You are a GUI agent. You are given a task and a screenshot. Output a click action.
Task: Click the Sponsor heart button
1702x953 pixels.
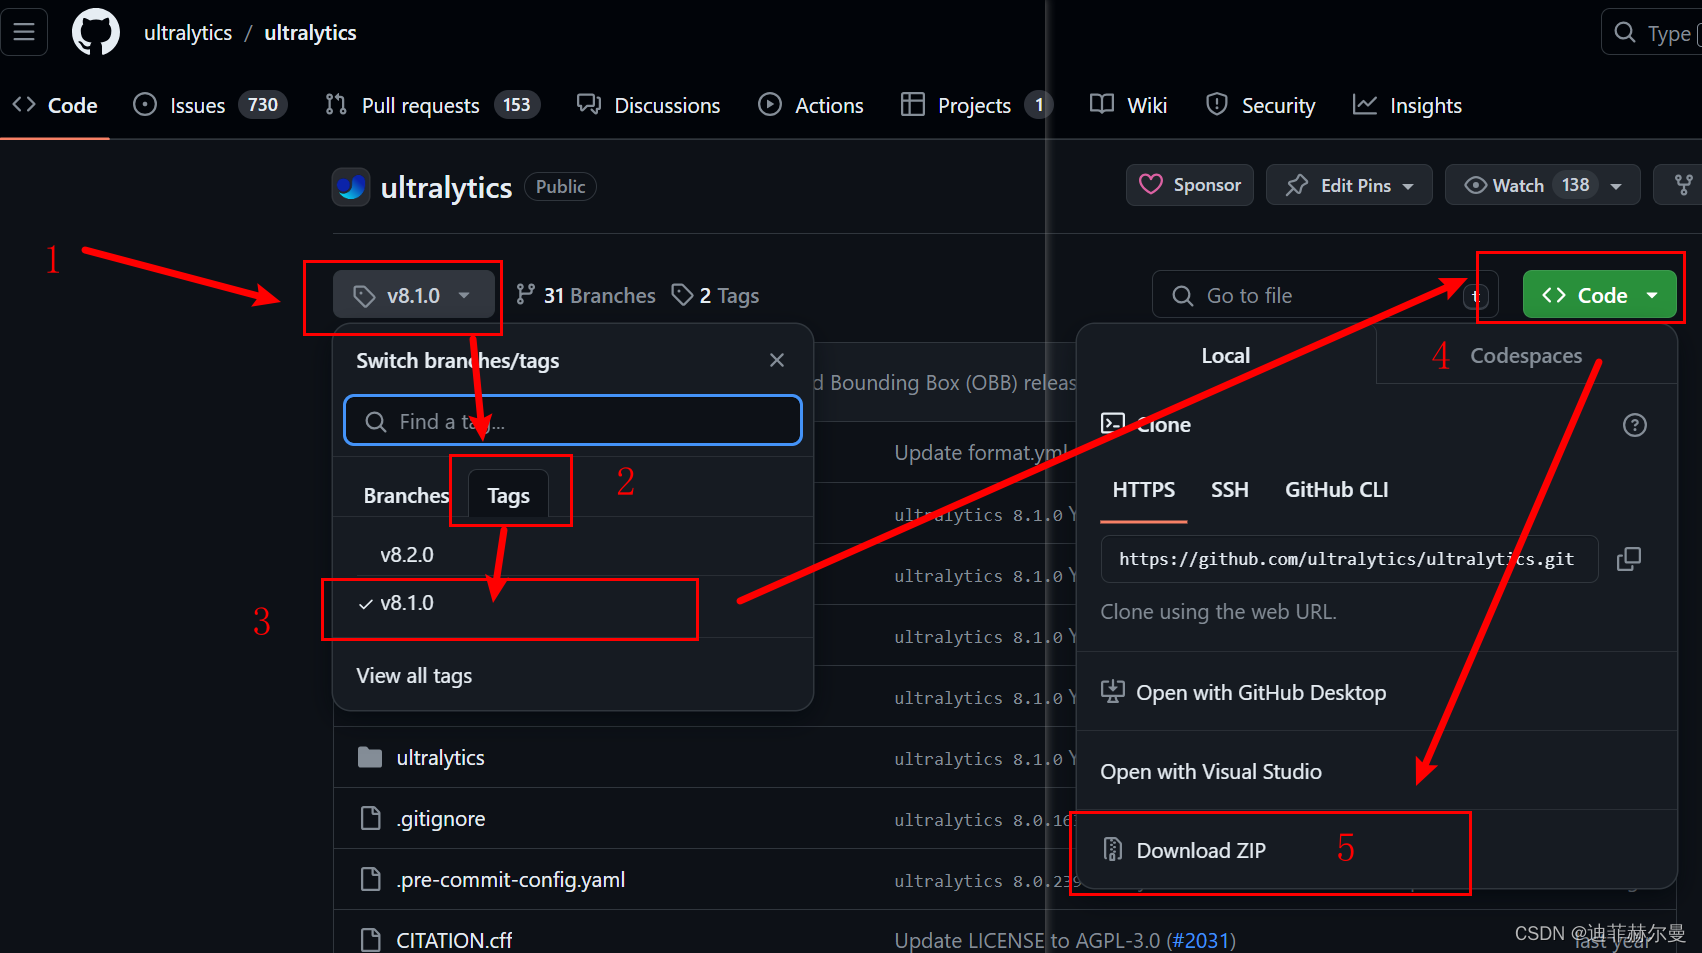pos(1190,185)
